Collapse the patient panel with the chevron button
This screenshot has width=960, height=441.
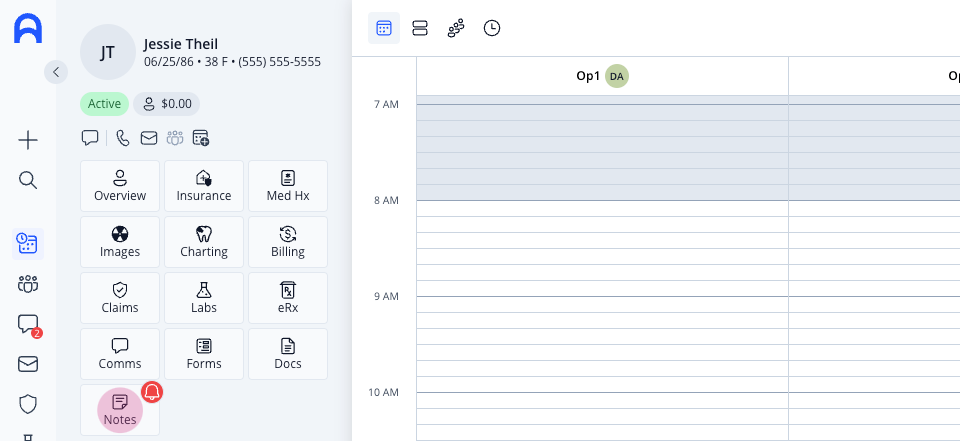56,72
